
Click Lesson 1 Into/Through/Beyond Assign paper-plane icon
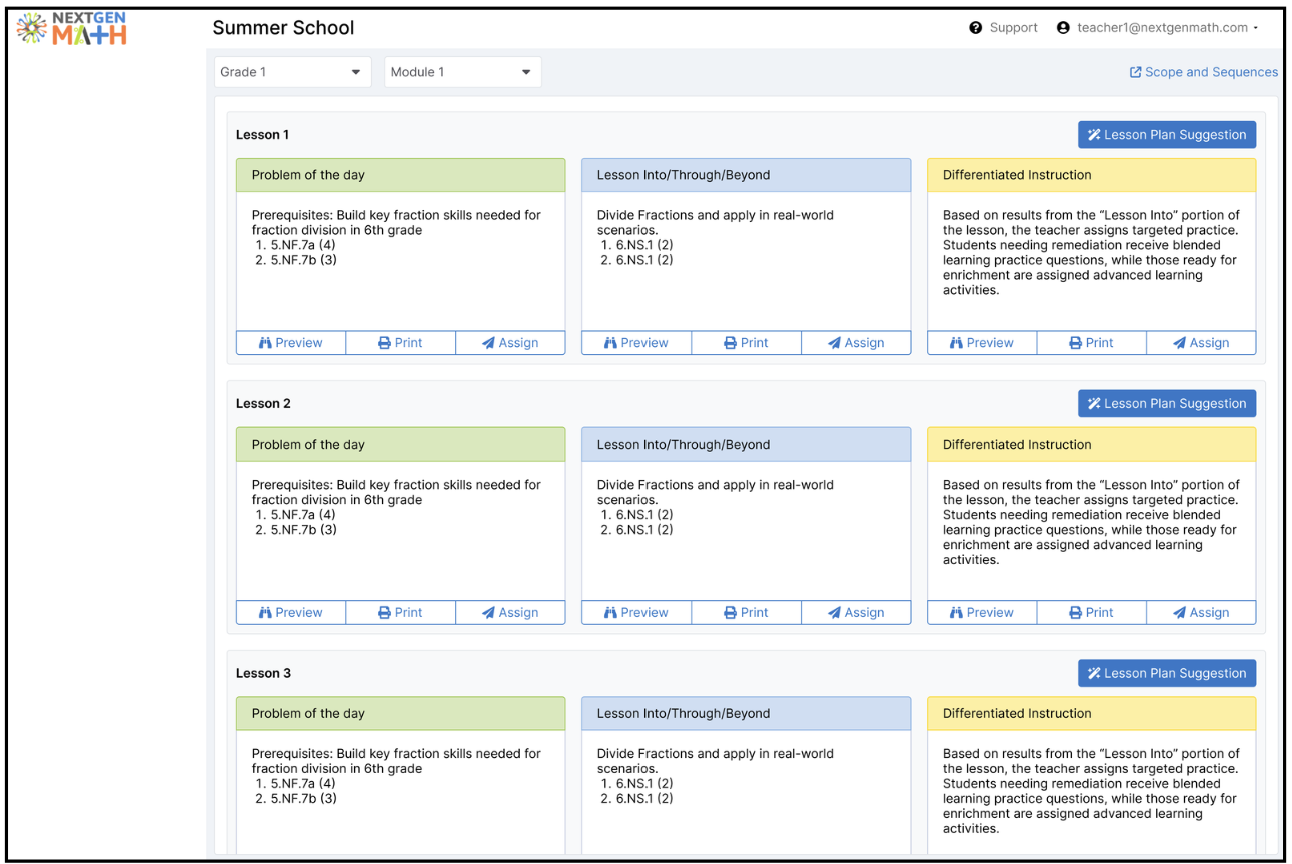[834, 343]
